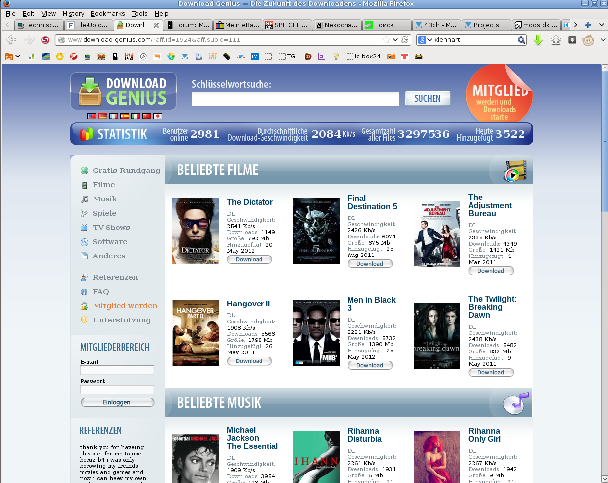
Task: Start search with the magnifier icon
Action: coord(521,40)
